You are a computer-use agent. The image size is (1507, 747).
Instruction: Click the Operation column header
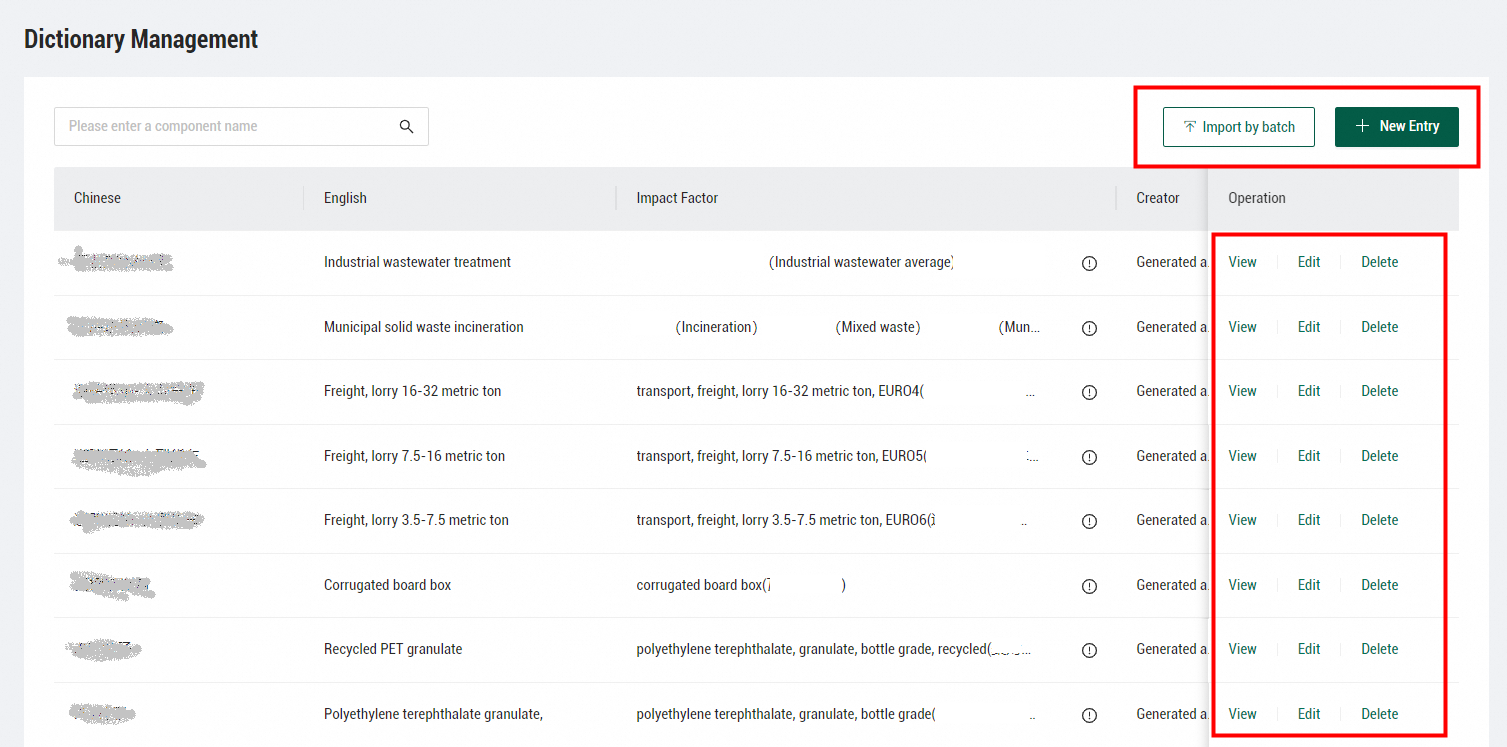tap(1257, 198)
